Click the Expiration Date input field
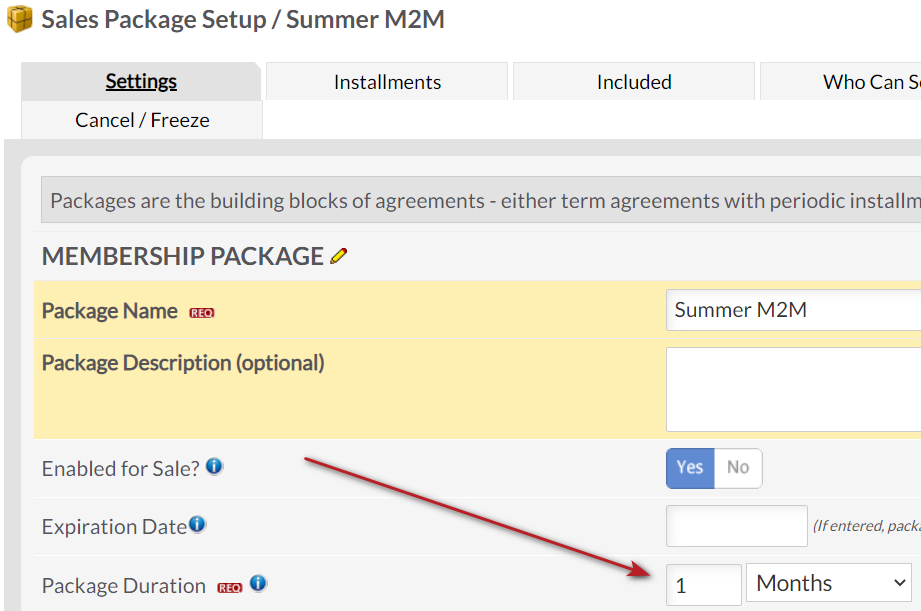 (736, 526)
